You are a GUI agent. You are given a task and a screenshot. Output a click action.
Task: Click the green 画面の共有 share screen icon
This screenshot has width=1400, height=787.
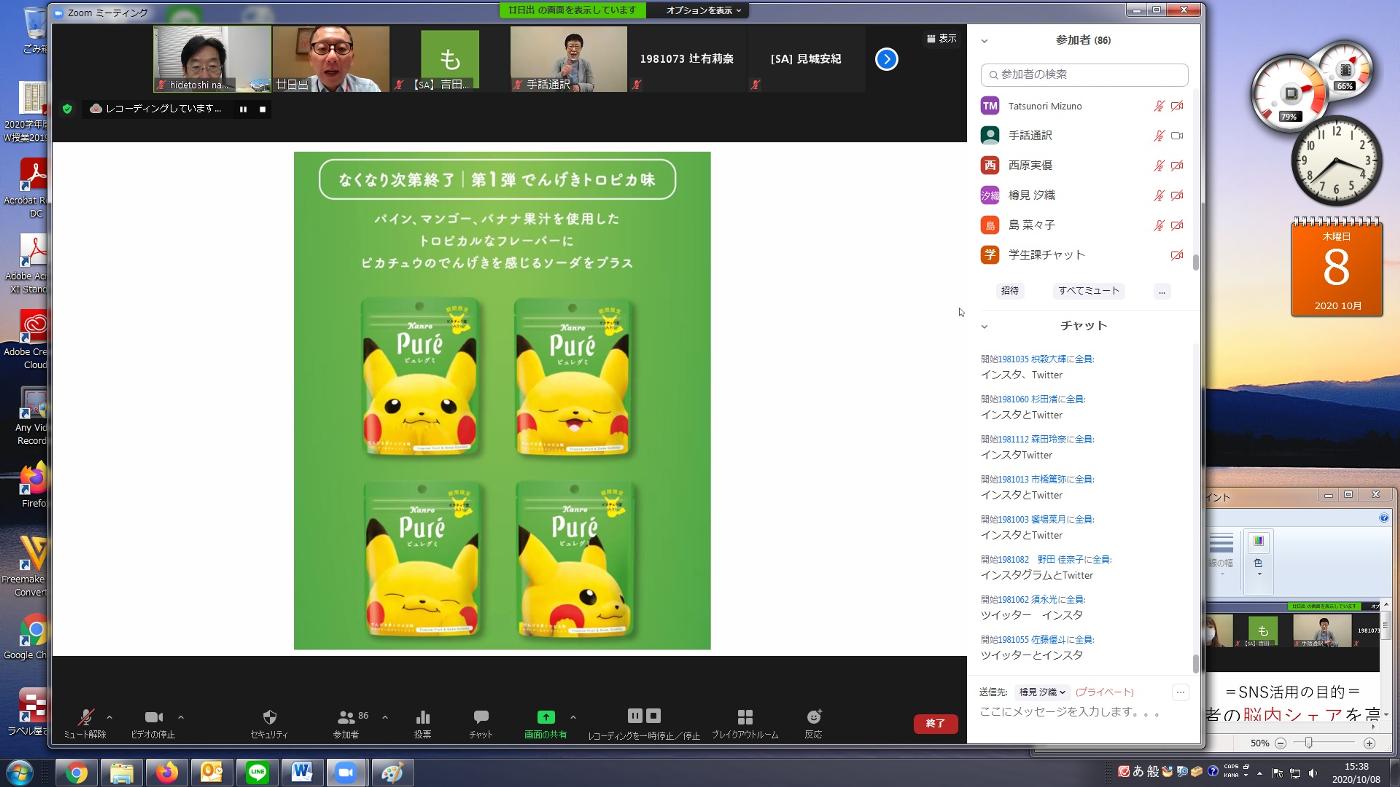(545, 717)
